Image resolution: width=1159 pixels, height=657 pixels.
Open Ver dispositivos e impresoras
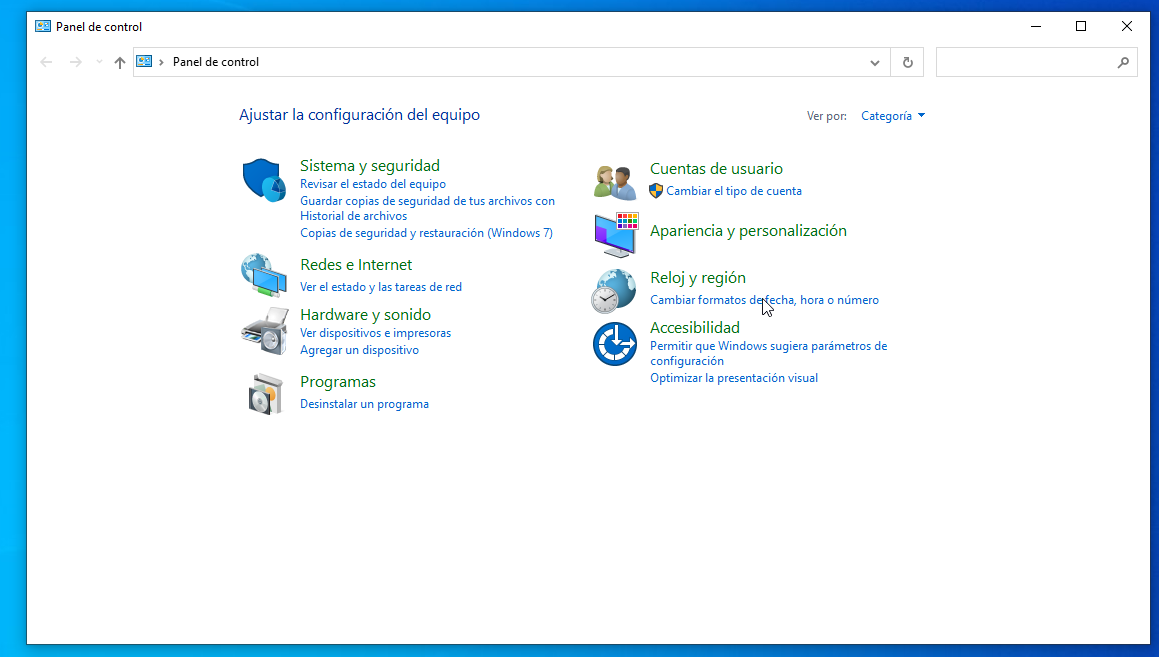[x=375, y=333]
